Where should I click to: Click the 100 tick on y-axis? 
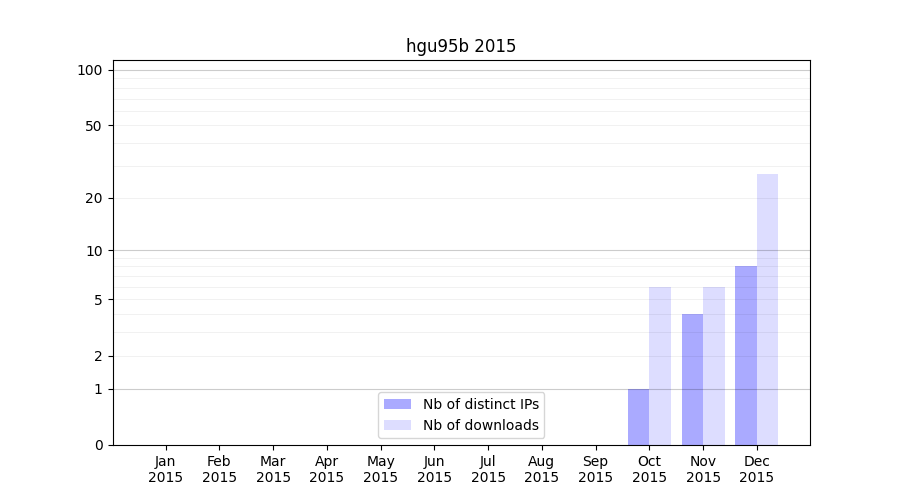coord(90,70)
